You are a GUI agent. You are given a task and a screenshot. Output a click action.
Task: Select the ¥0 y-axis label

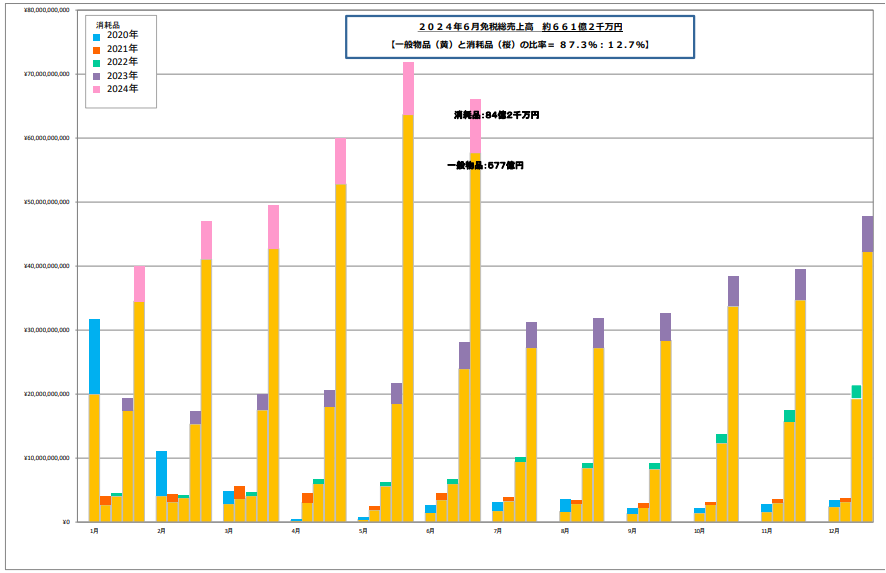64,522
